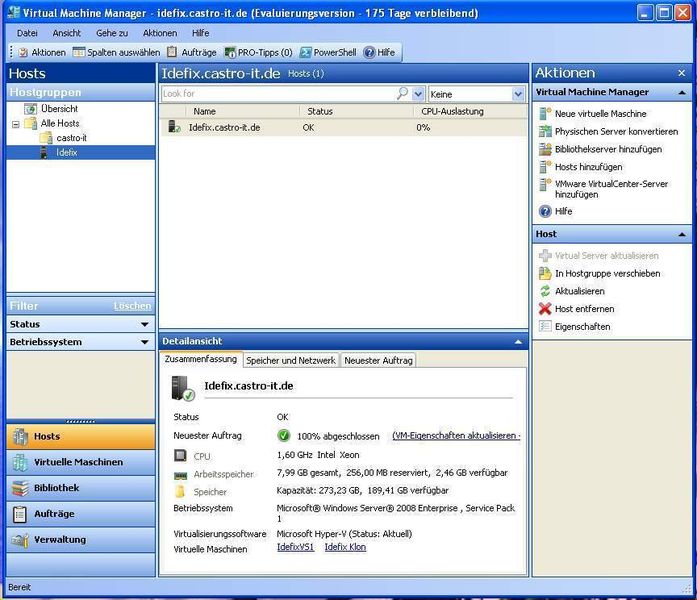Screen dimensions: 697x600
Task: Switch to Speicher und Netzwerk tab
Action: click(x=291, y=360)
